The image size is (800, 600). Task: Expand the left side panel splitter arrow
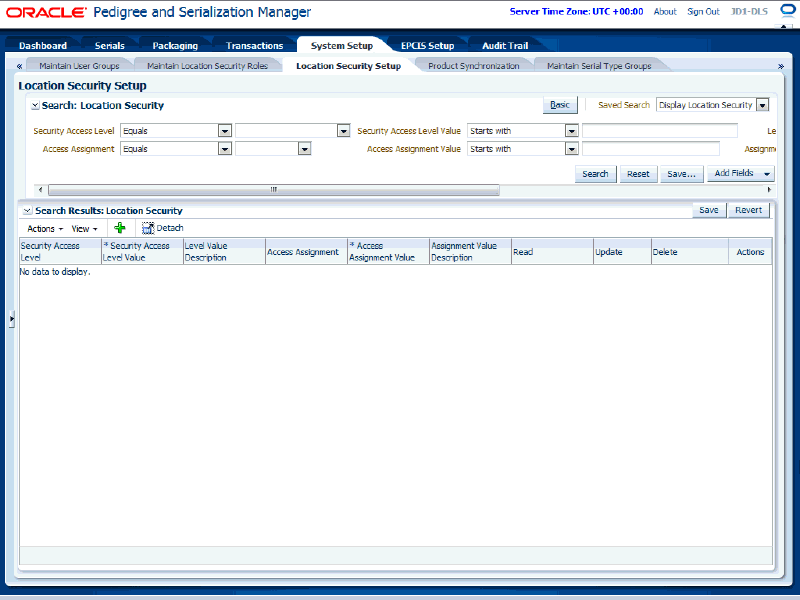tap(11, 319)
